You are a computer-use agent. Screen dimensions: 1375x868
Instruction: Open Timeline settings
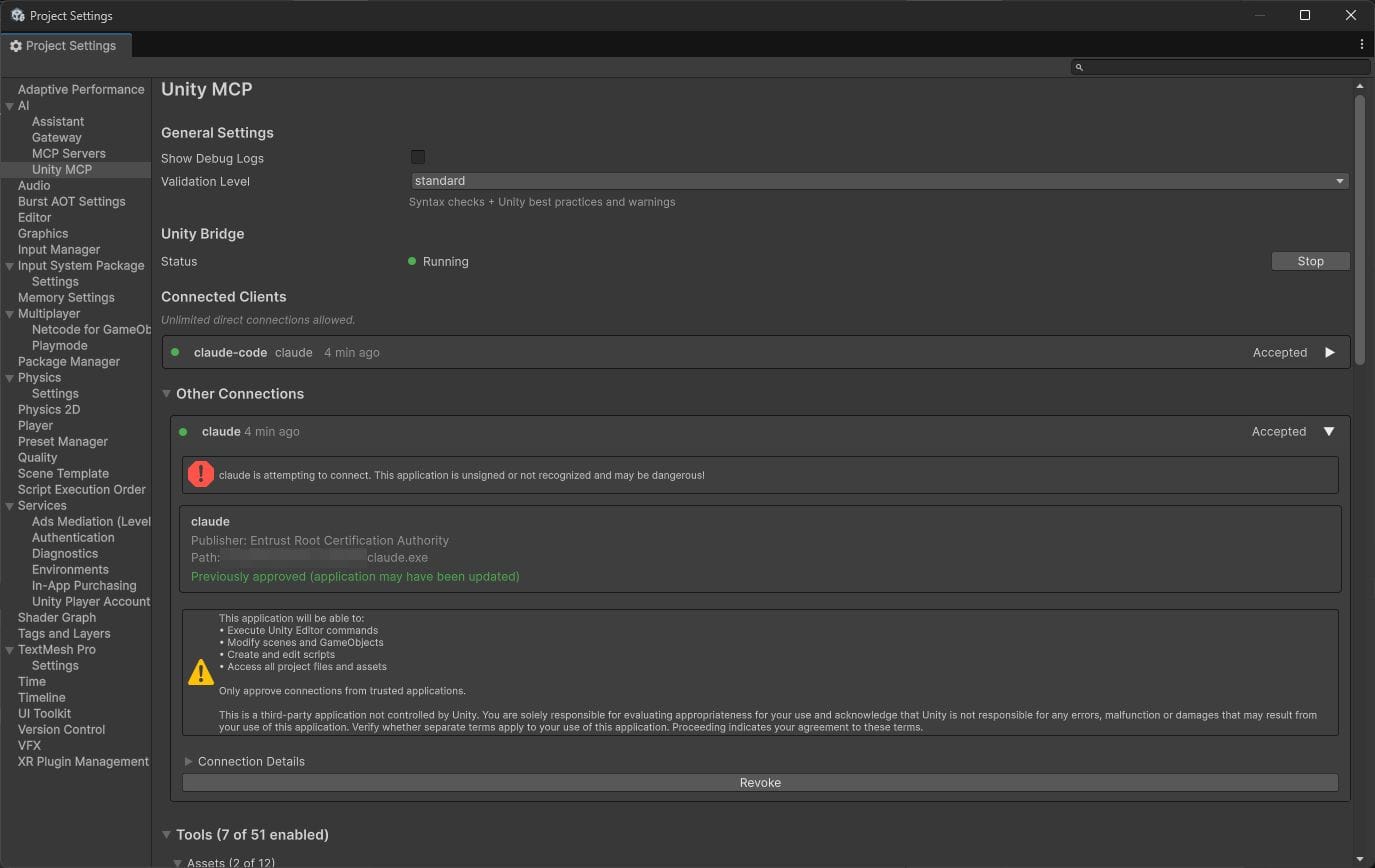(42, 697)
